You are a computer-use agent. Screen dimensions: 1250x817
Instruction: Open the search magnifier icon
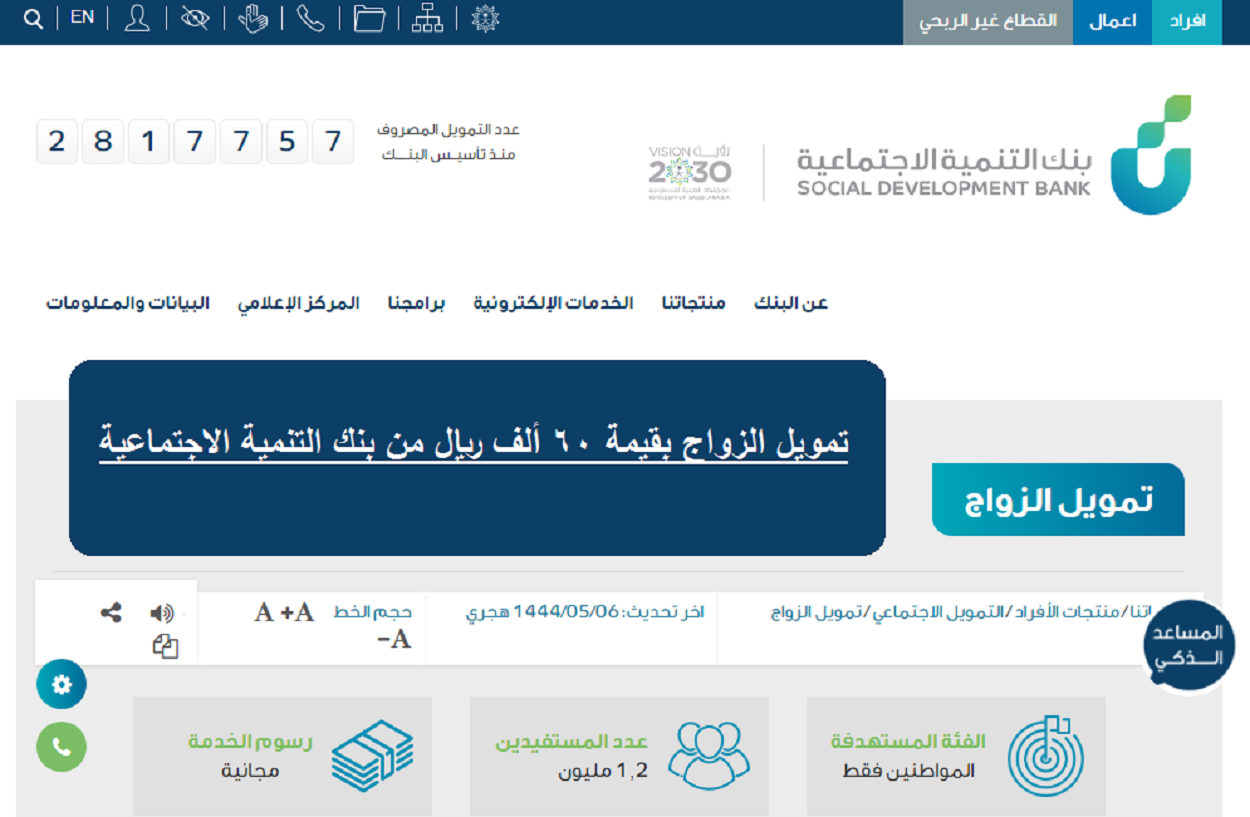click(33, 19)
